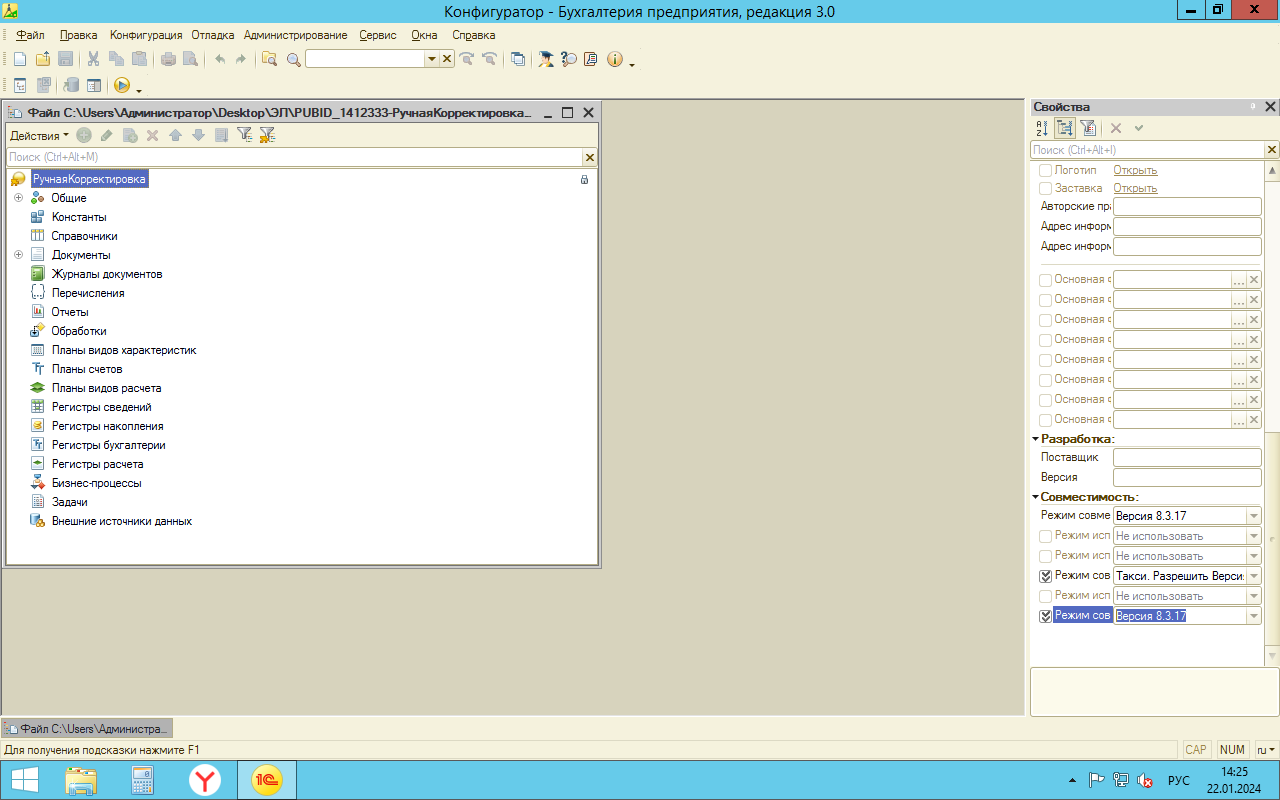
Task: Uncheck checkbox of highlighted Режим сов row
Action: [1046, 616]
